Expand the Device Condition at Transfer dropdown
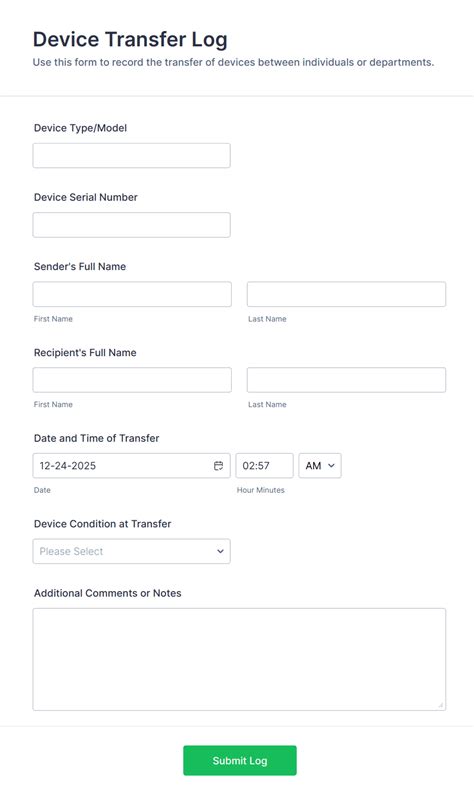The image size is (474, 801). point(131,551)
